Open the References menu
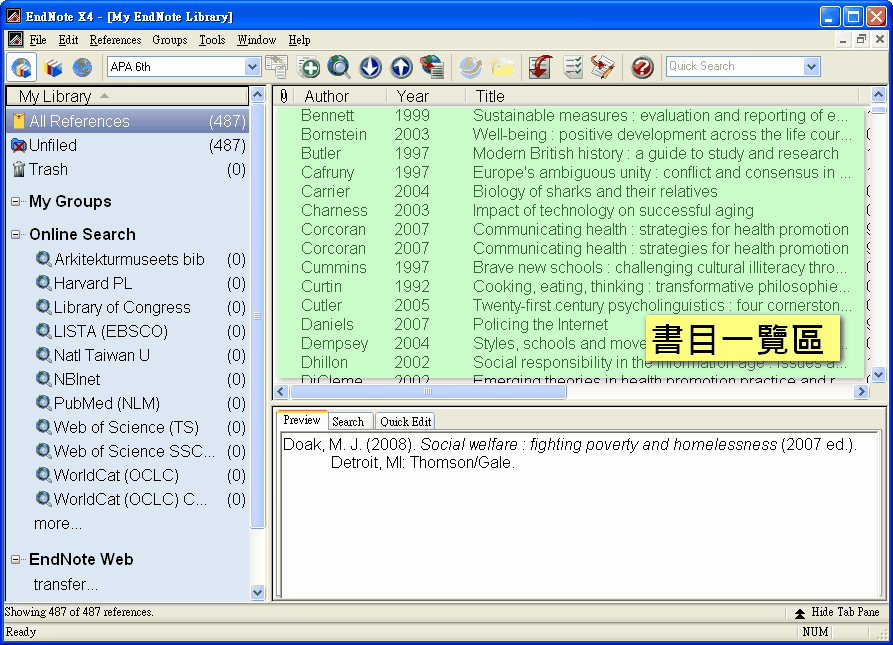The image size is (893, 645). tap(115, 40)
